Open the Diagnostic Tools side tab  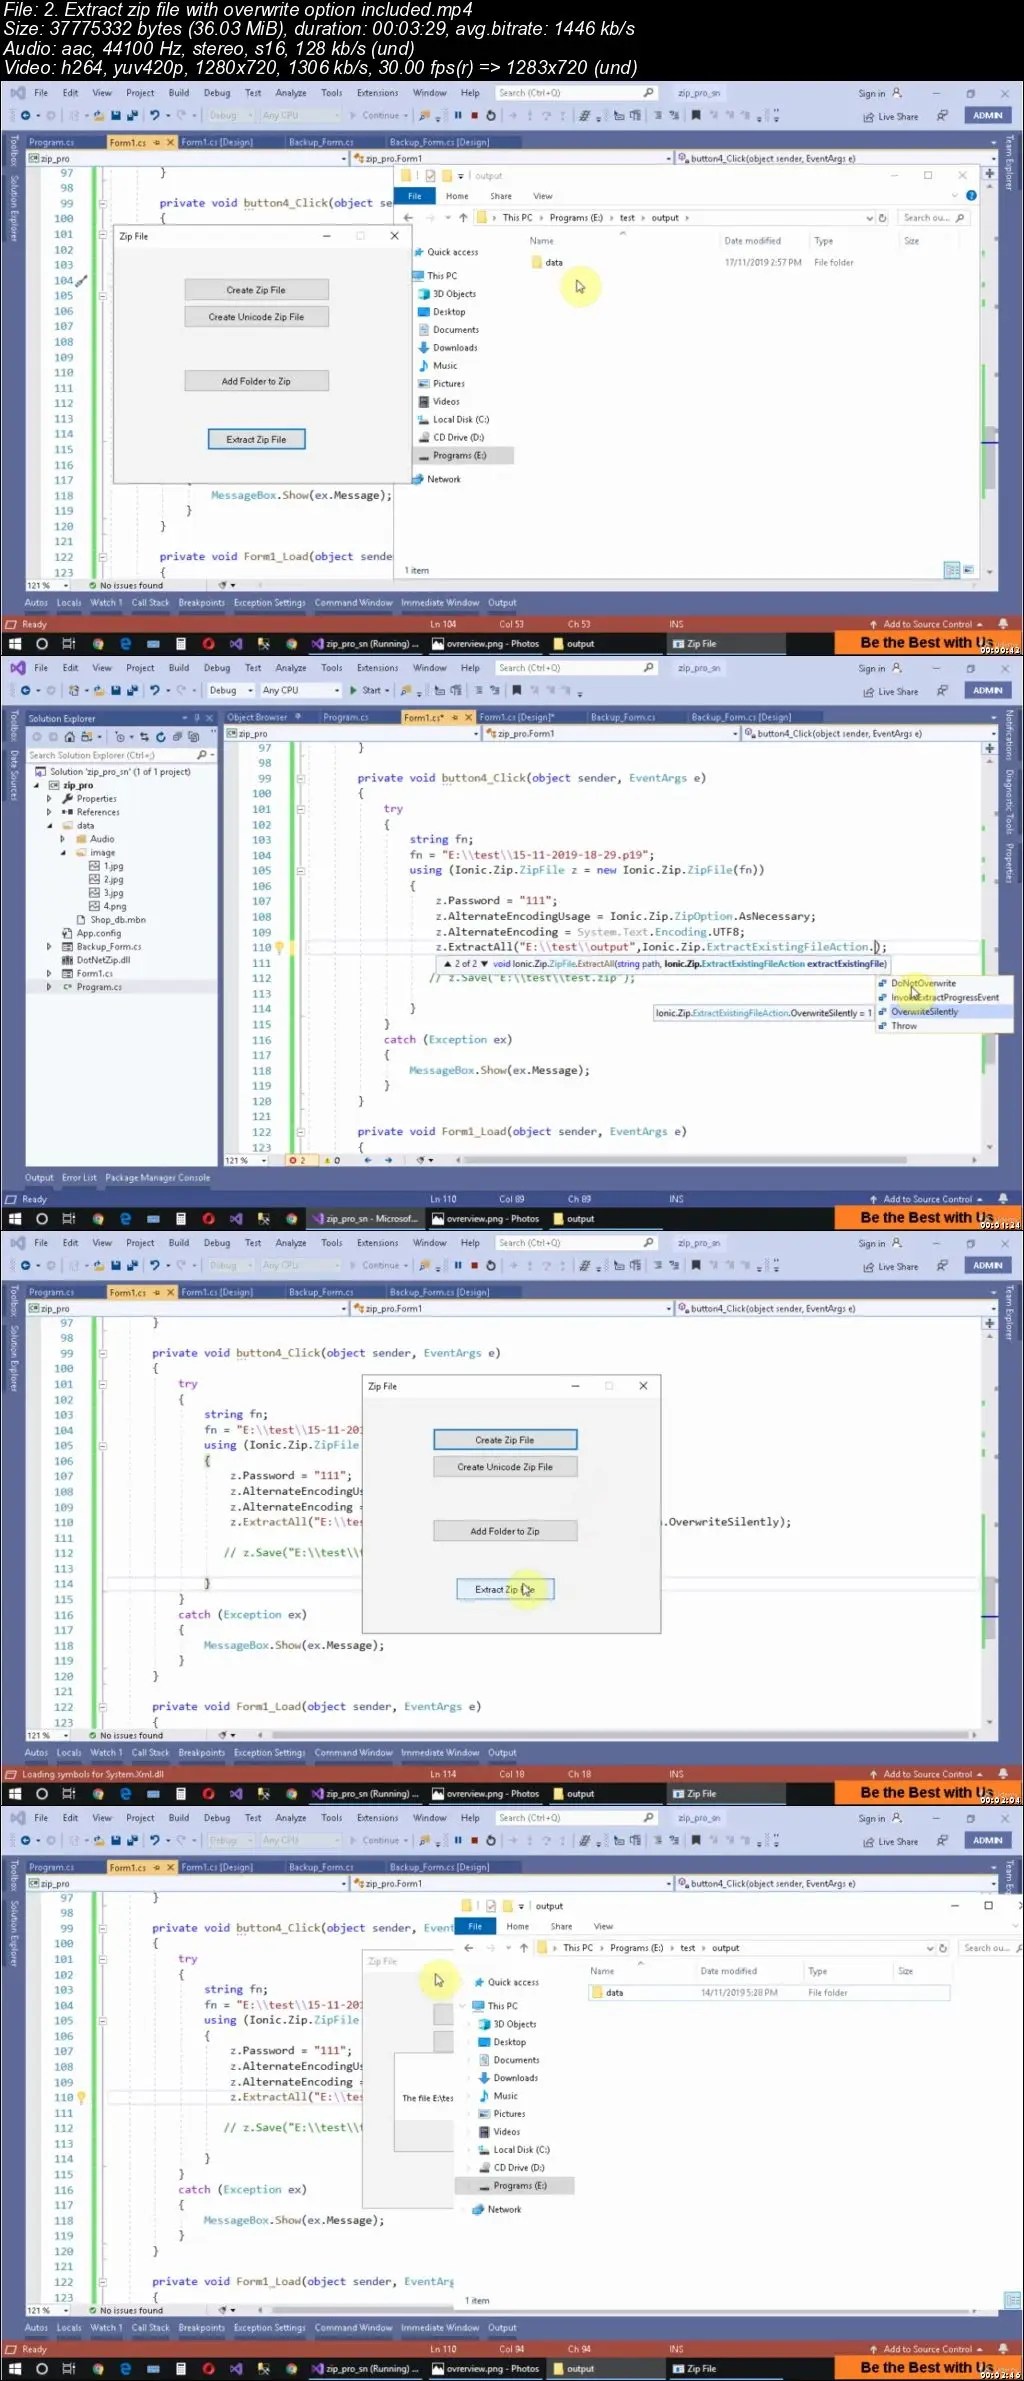tap(1009, 802)
